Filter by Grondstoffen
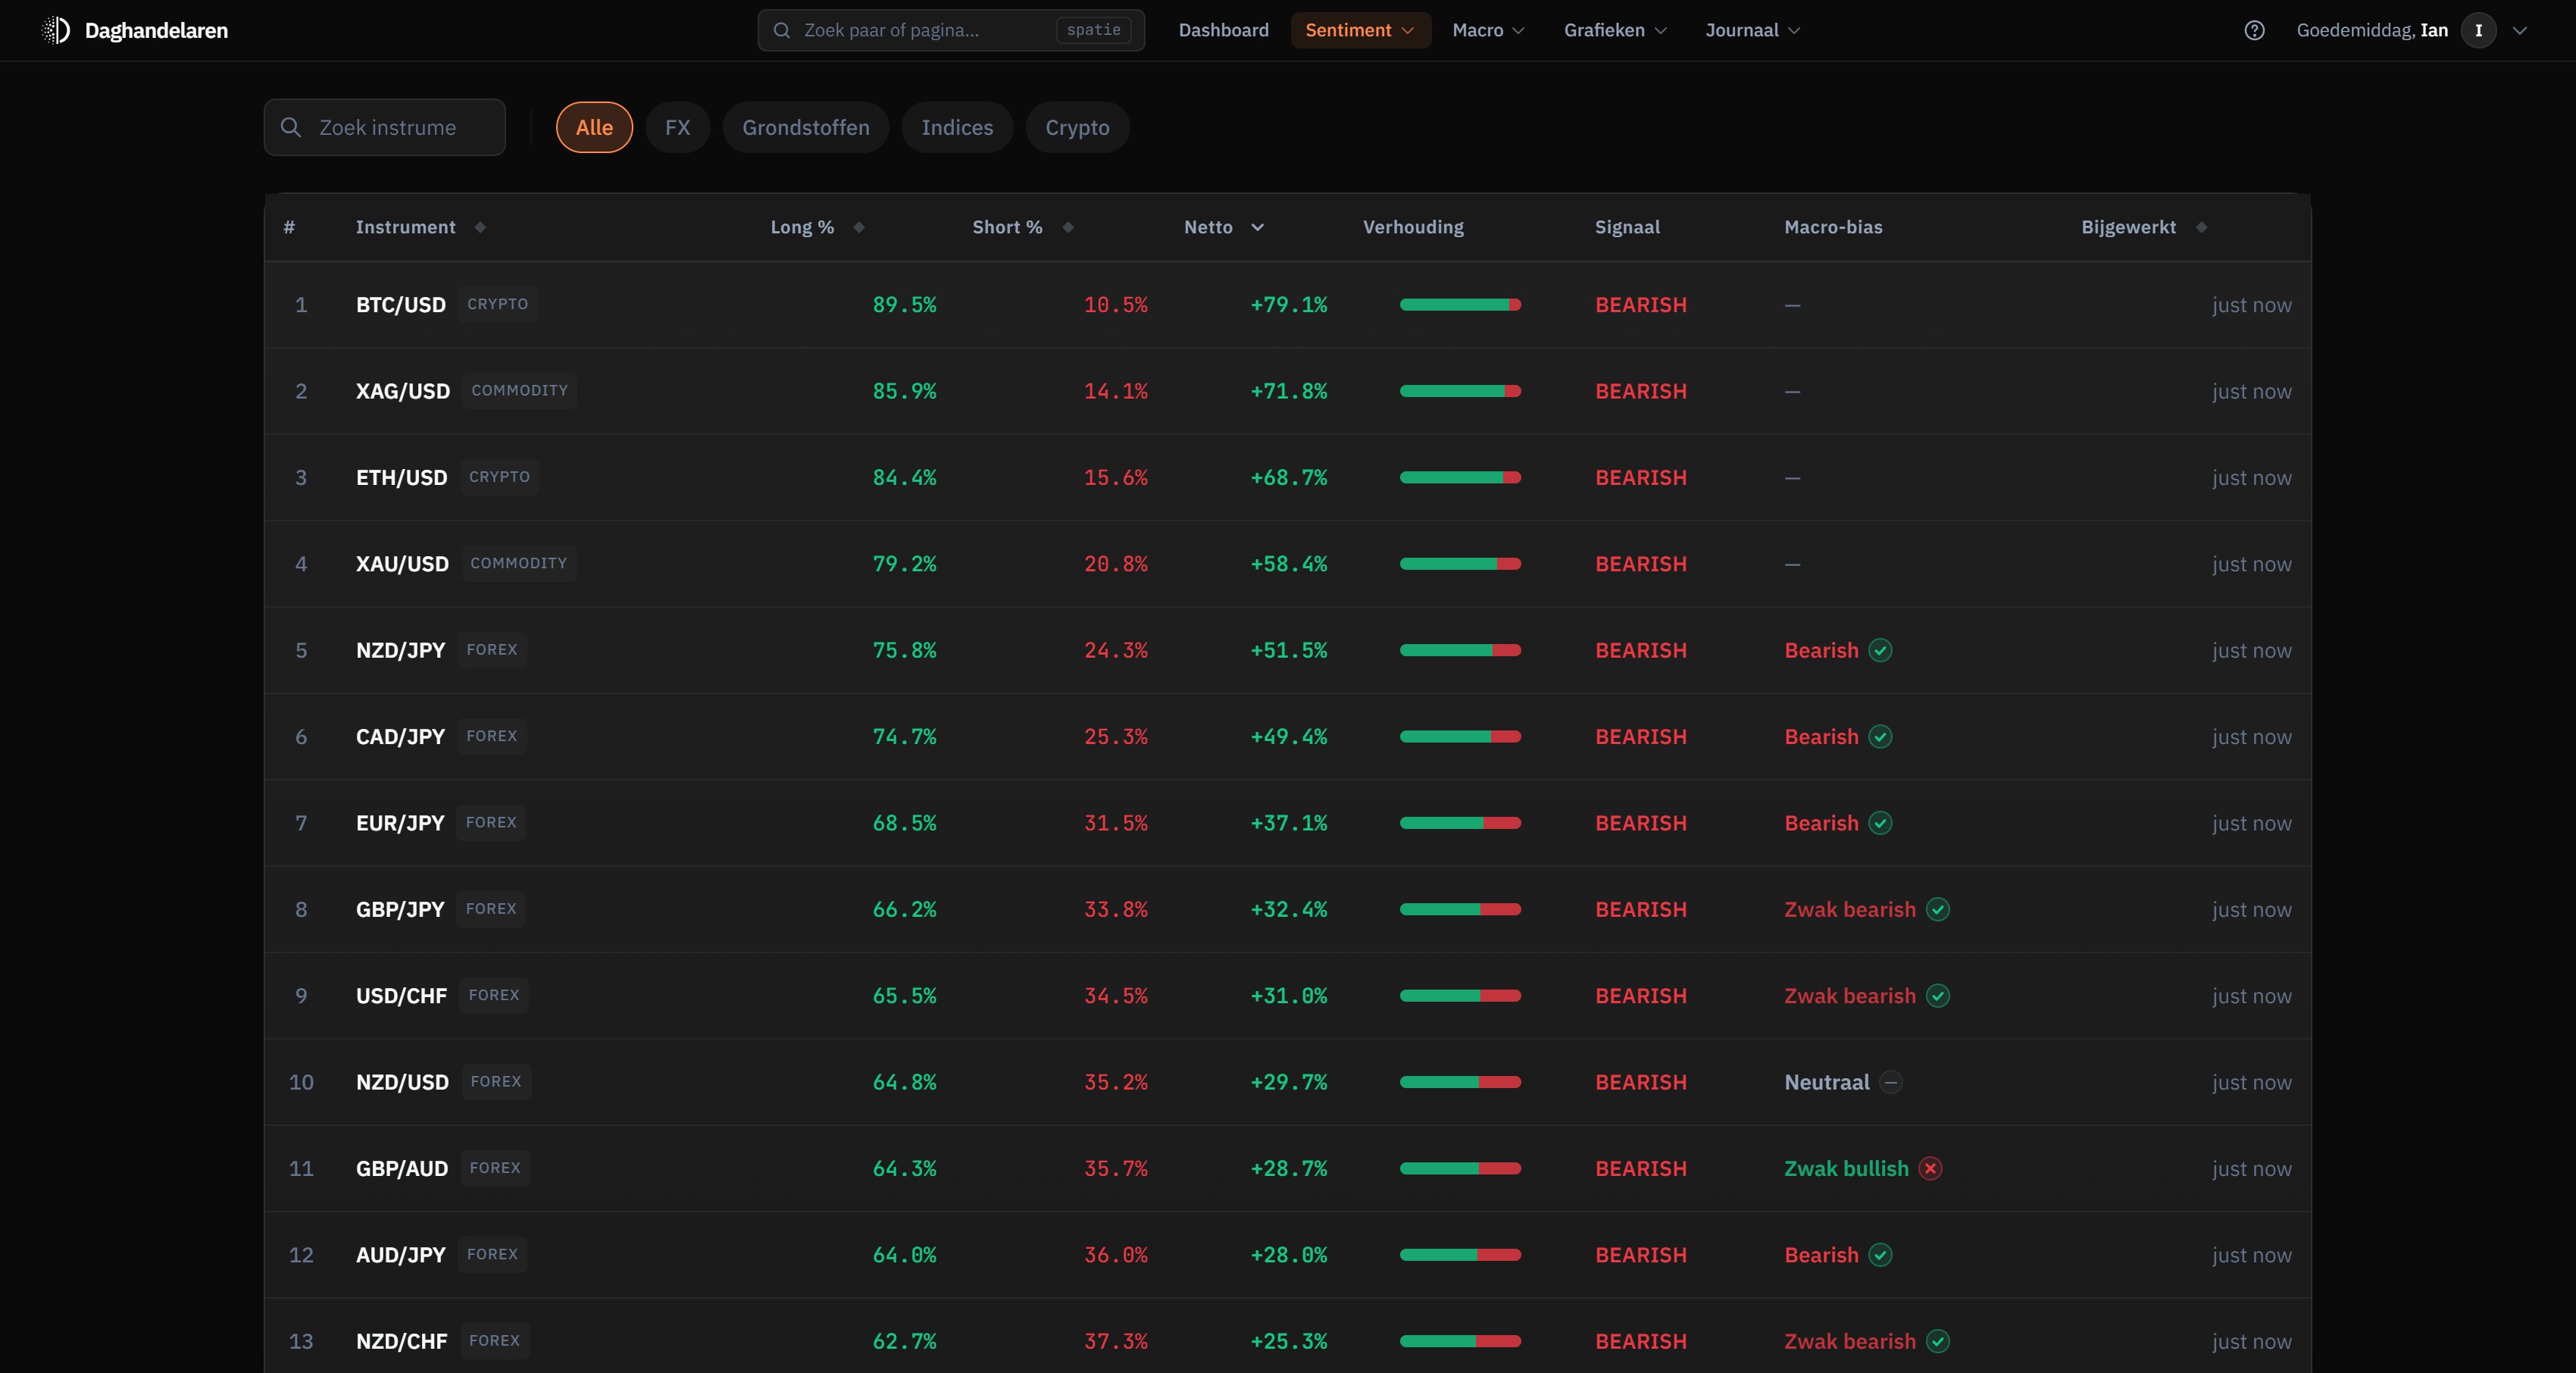 coord(805,127)
